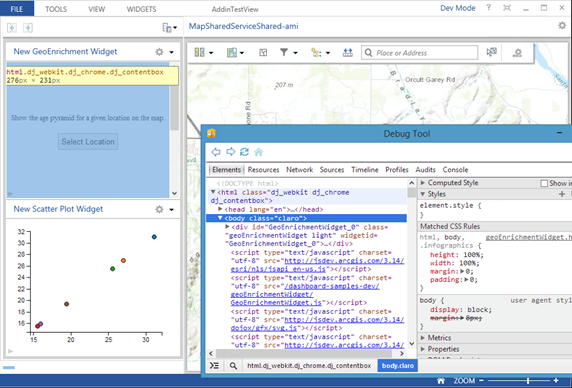This screenshot has height=388, width=572.
Task: Click Debug Tool forward arrow
Action: tap(231, 152)
